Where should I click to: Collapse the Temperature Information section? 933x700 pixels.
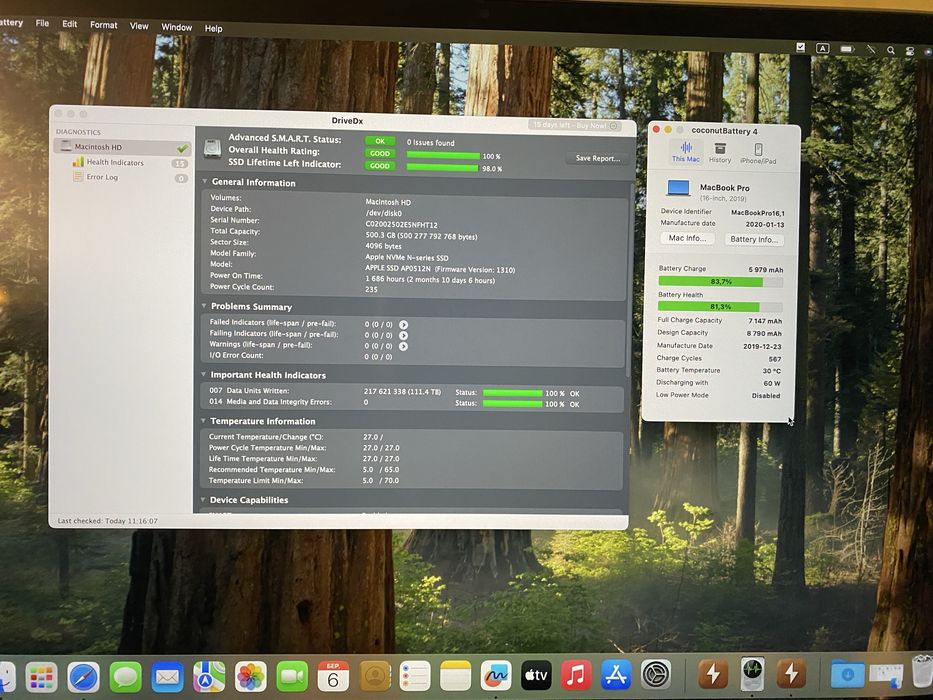[x=203, y=420]
